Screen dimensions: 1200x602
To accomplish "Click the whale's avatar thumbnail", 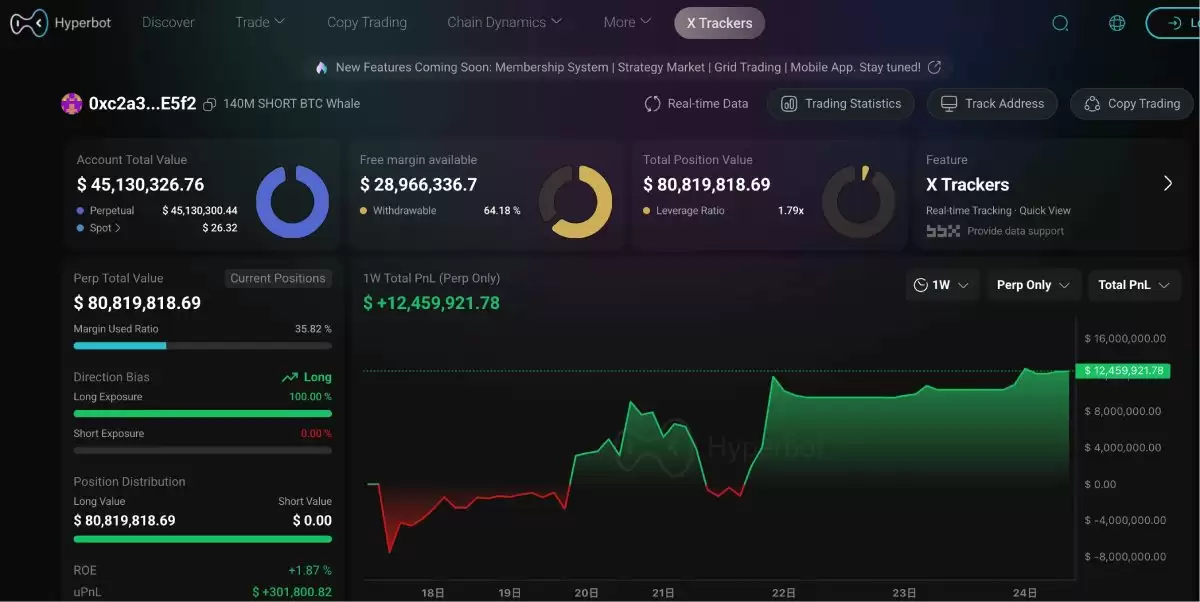I will pyautogui.click(x=71, y=103).
